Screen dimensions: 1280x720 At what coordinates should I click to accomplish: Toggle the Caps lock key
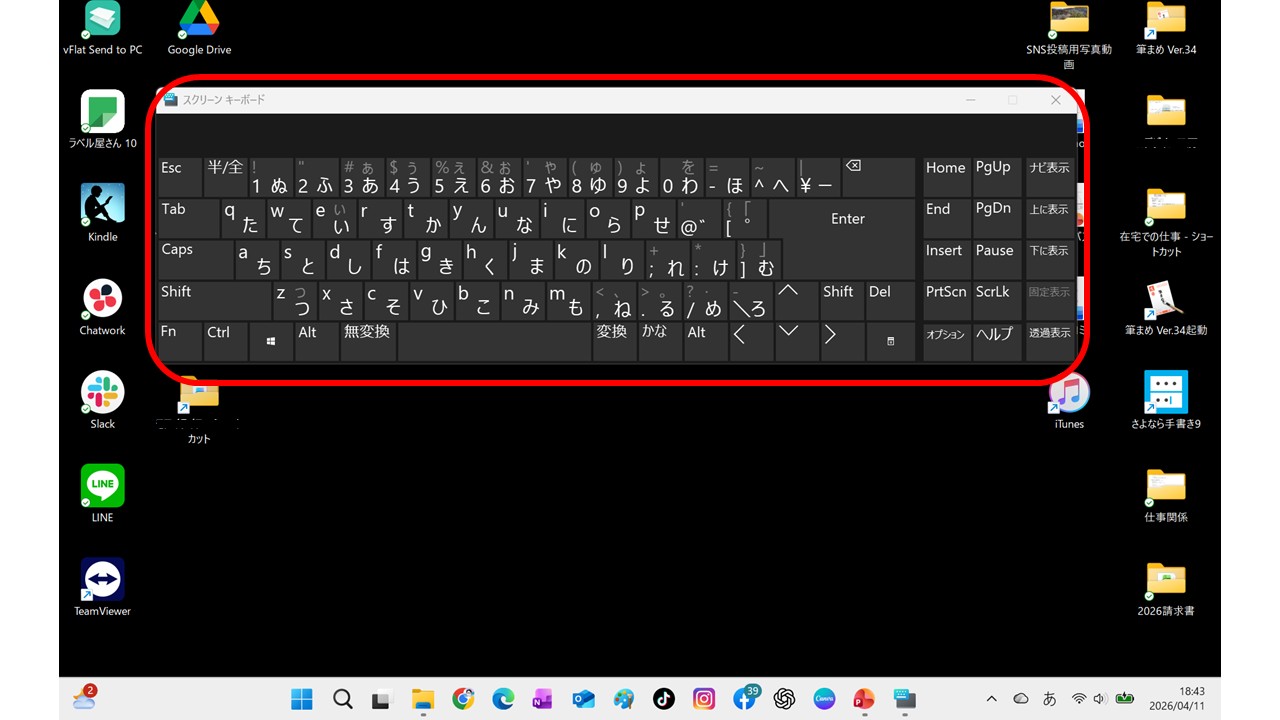[x=195, y=259]
